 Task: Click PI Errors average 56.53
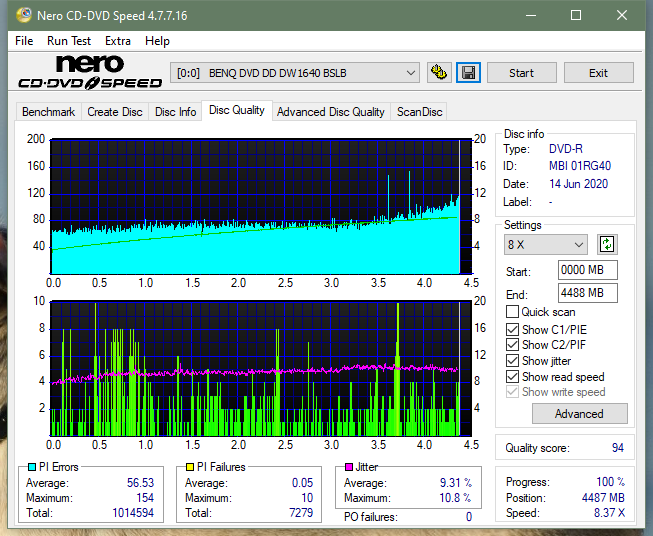[140, 483]
